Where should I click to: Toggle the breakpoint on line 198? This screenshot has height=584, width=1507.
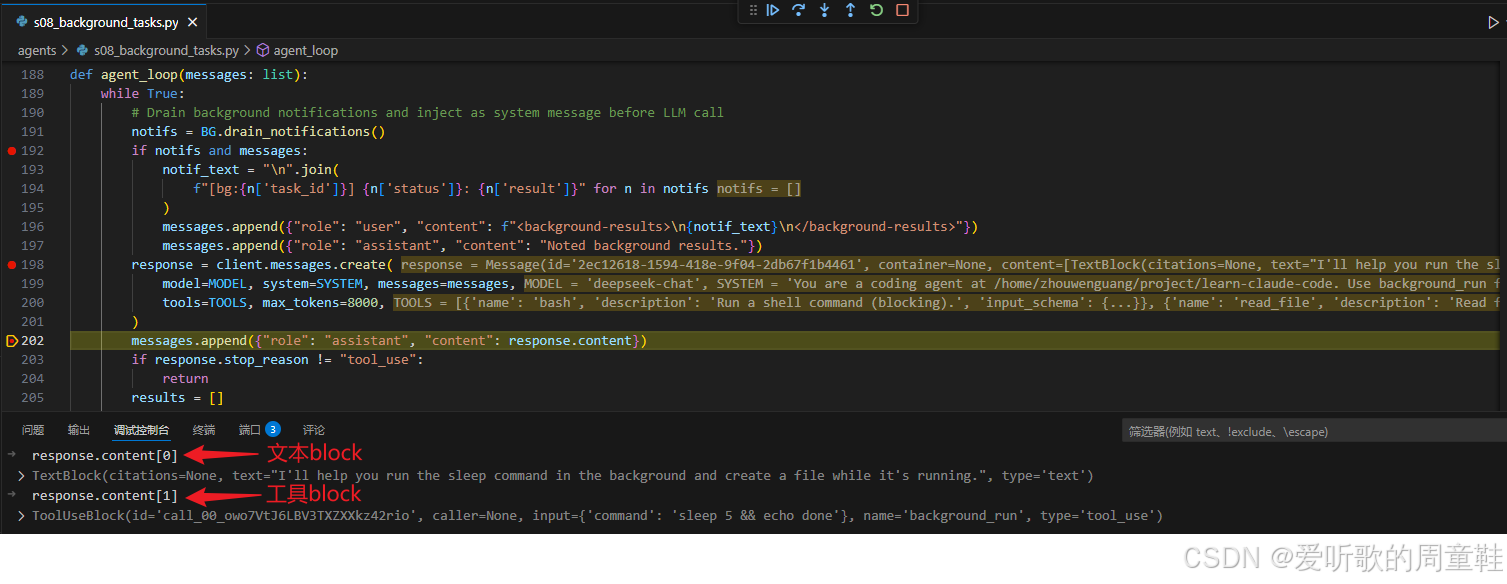coord(12,265)
